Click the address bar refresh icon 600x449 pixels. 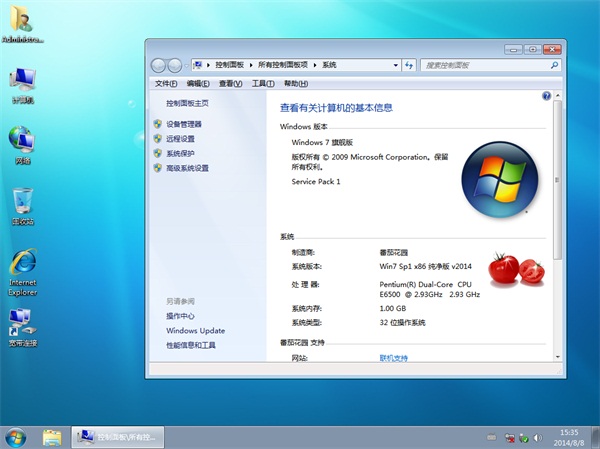click(x=409, y=65)
